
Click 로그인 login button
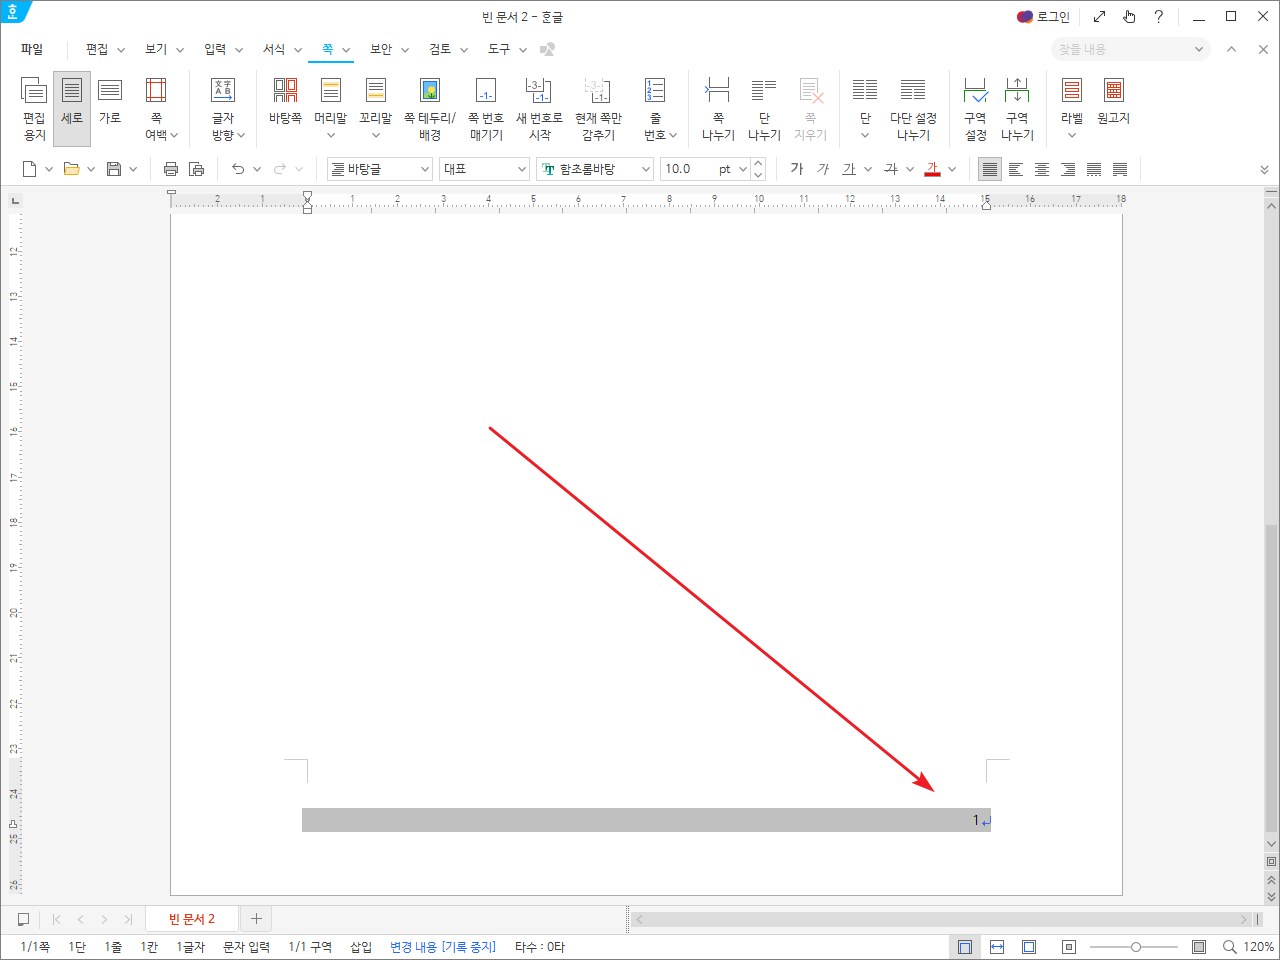(1043, 17)
